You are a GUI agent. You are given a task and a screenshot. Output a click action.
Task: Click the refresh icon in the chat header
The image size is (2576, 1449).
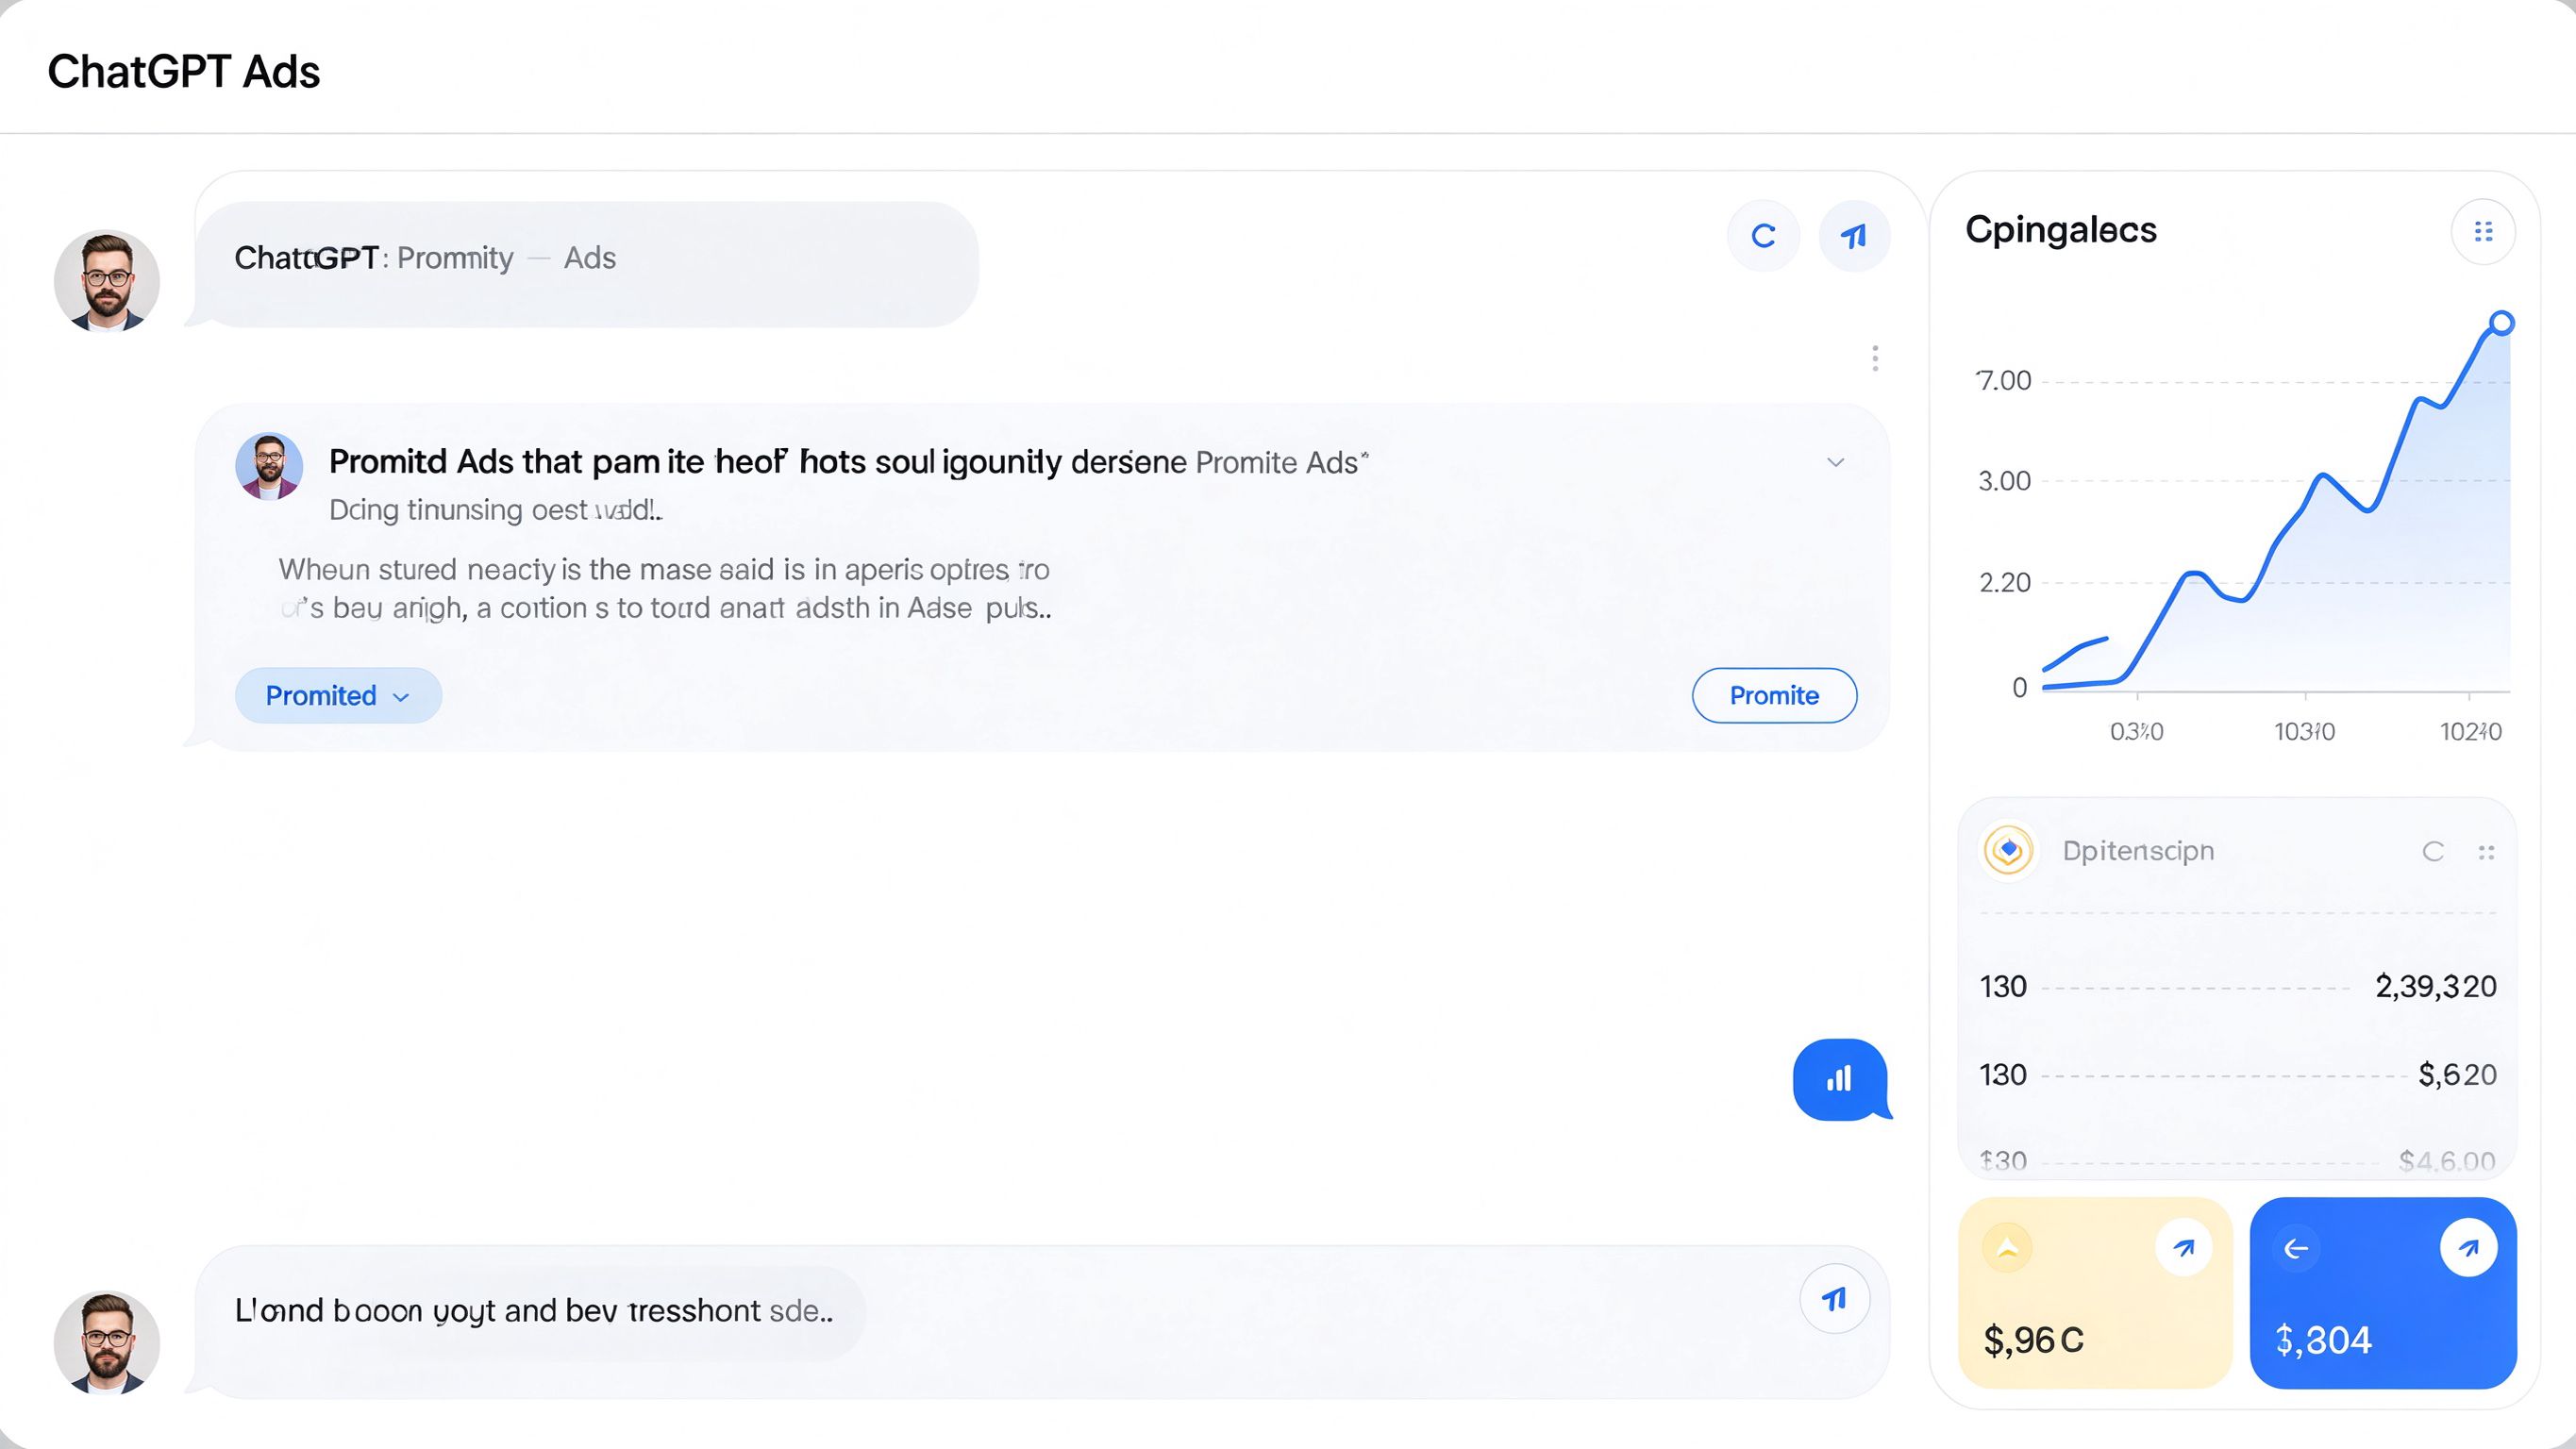point(1763,236)
